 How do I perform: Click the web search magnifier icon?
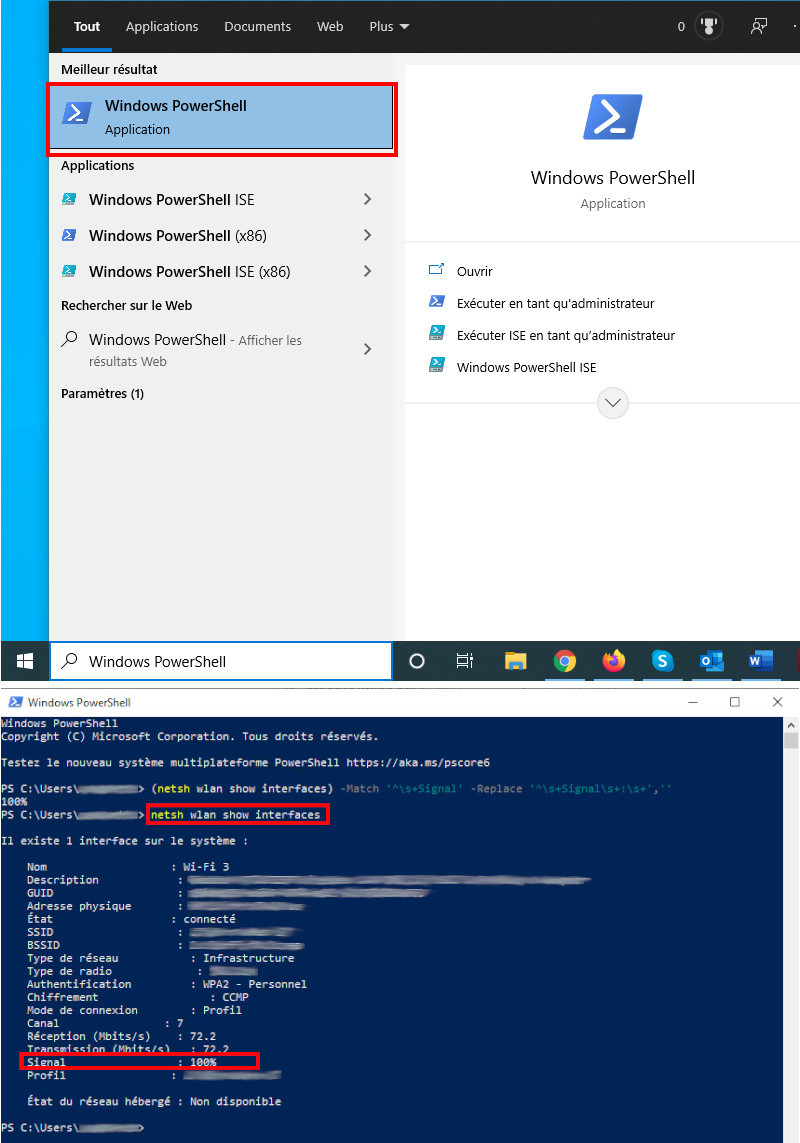coord(69,339)
